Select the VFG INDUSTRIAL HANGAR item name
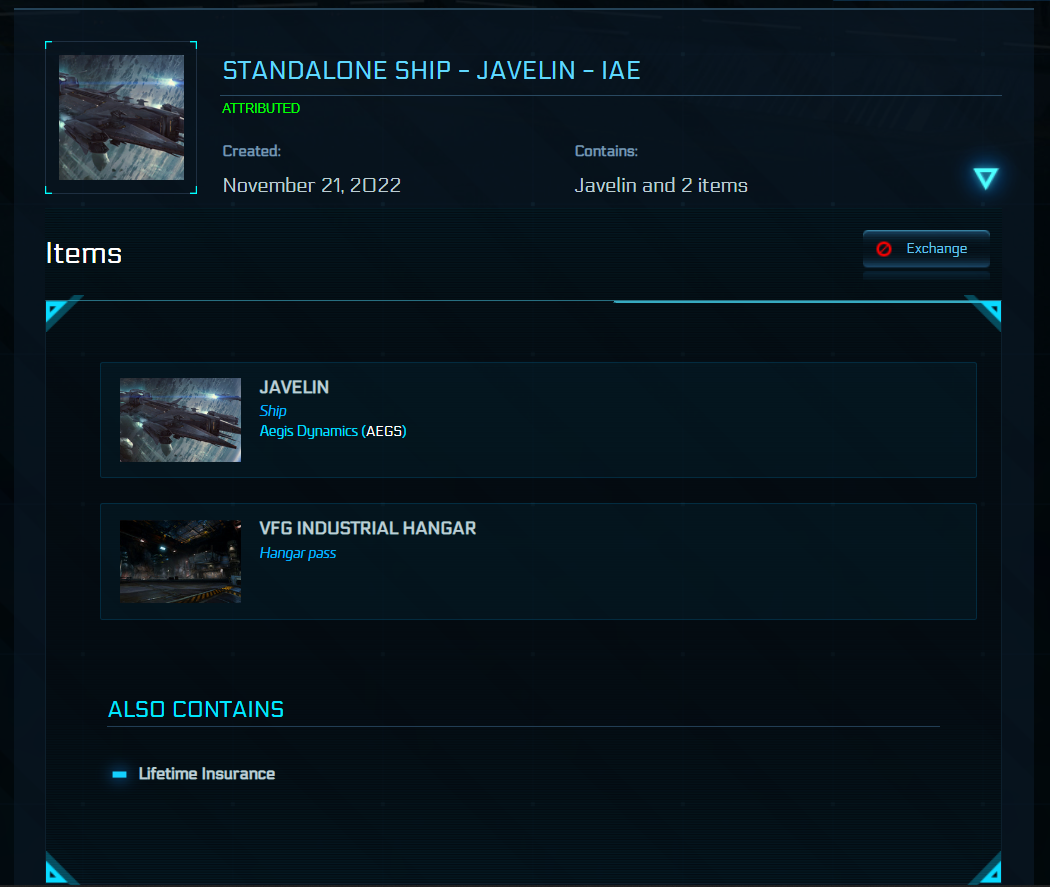 coord(367,529)
